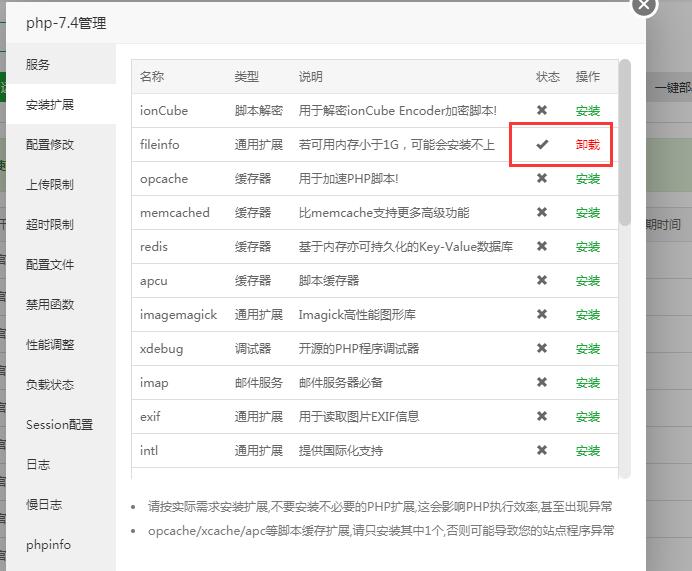Open the 慢日志 tab

click(61, 504)
